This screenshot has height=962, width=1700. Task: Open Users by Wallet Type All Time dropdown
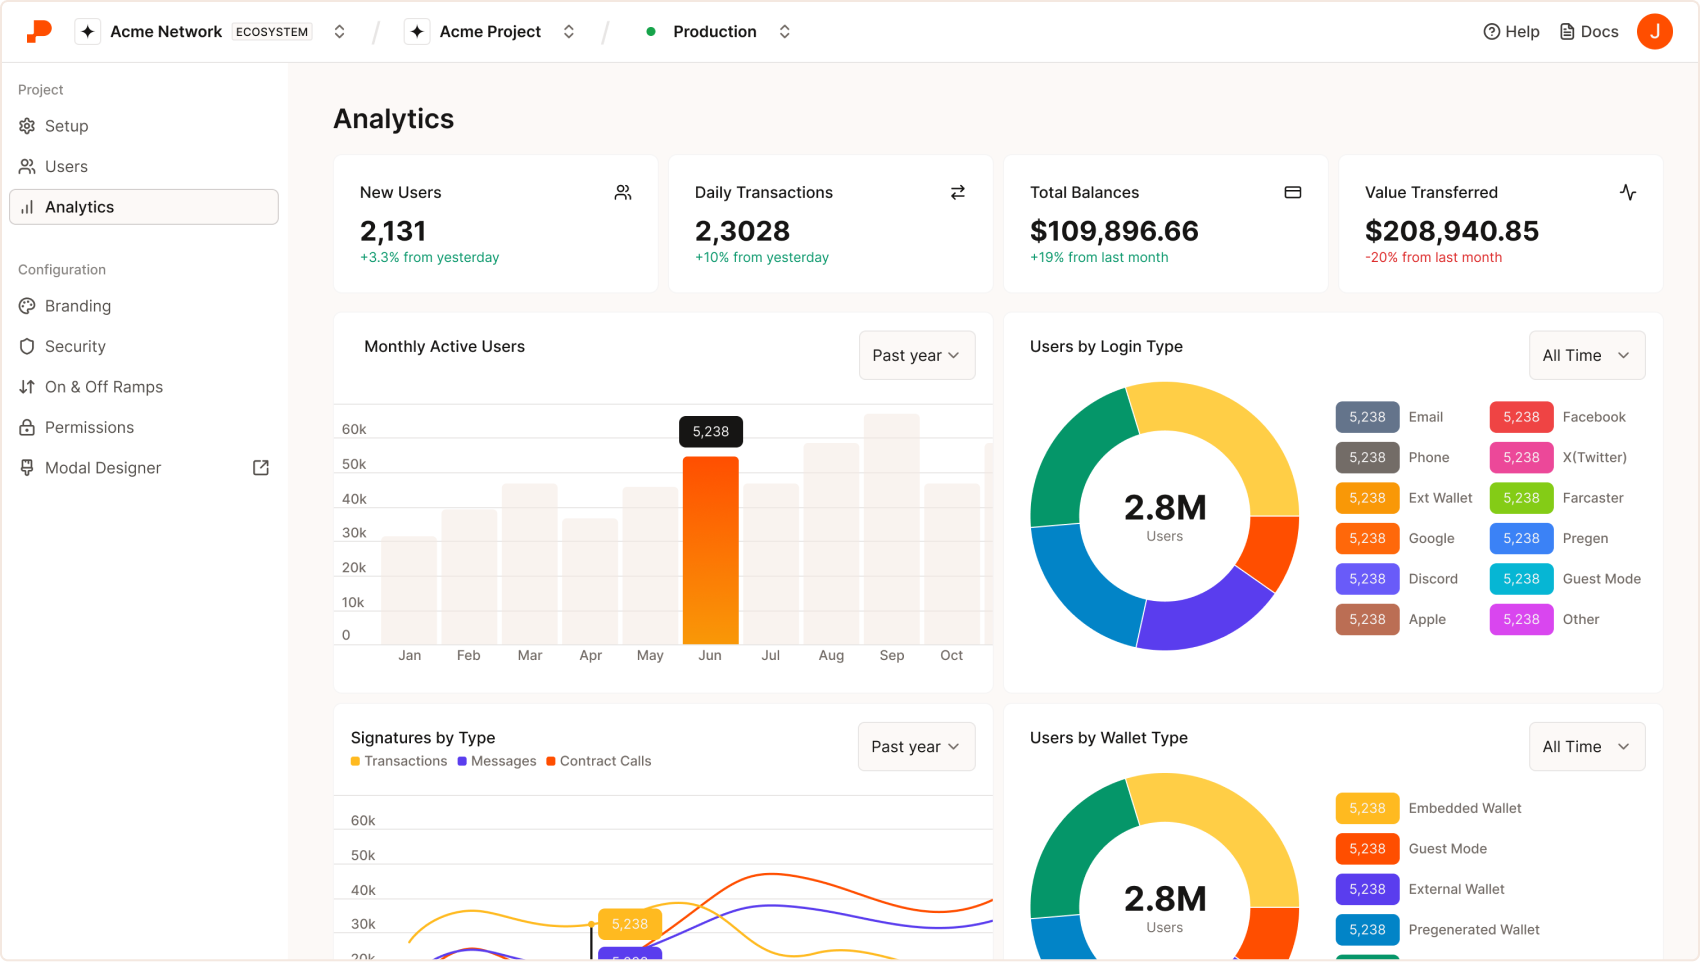(x=1587, y=746)
